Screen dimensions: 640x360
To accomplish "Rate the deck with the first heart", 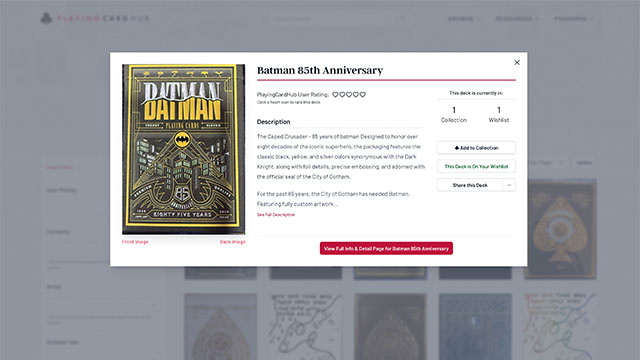I will click(x=335, y=94).
